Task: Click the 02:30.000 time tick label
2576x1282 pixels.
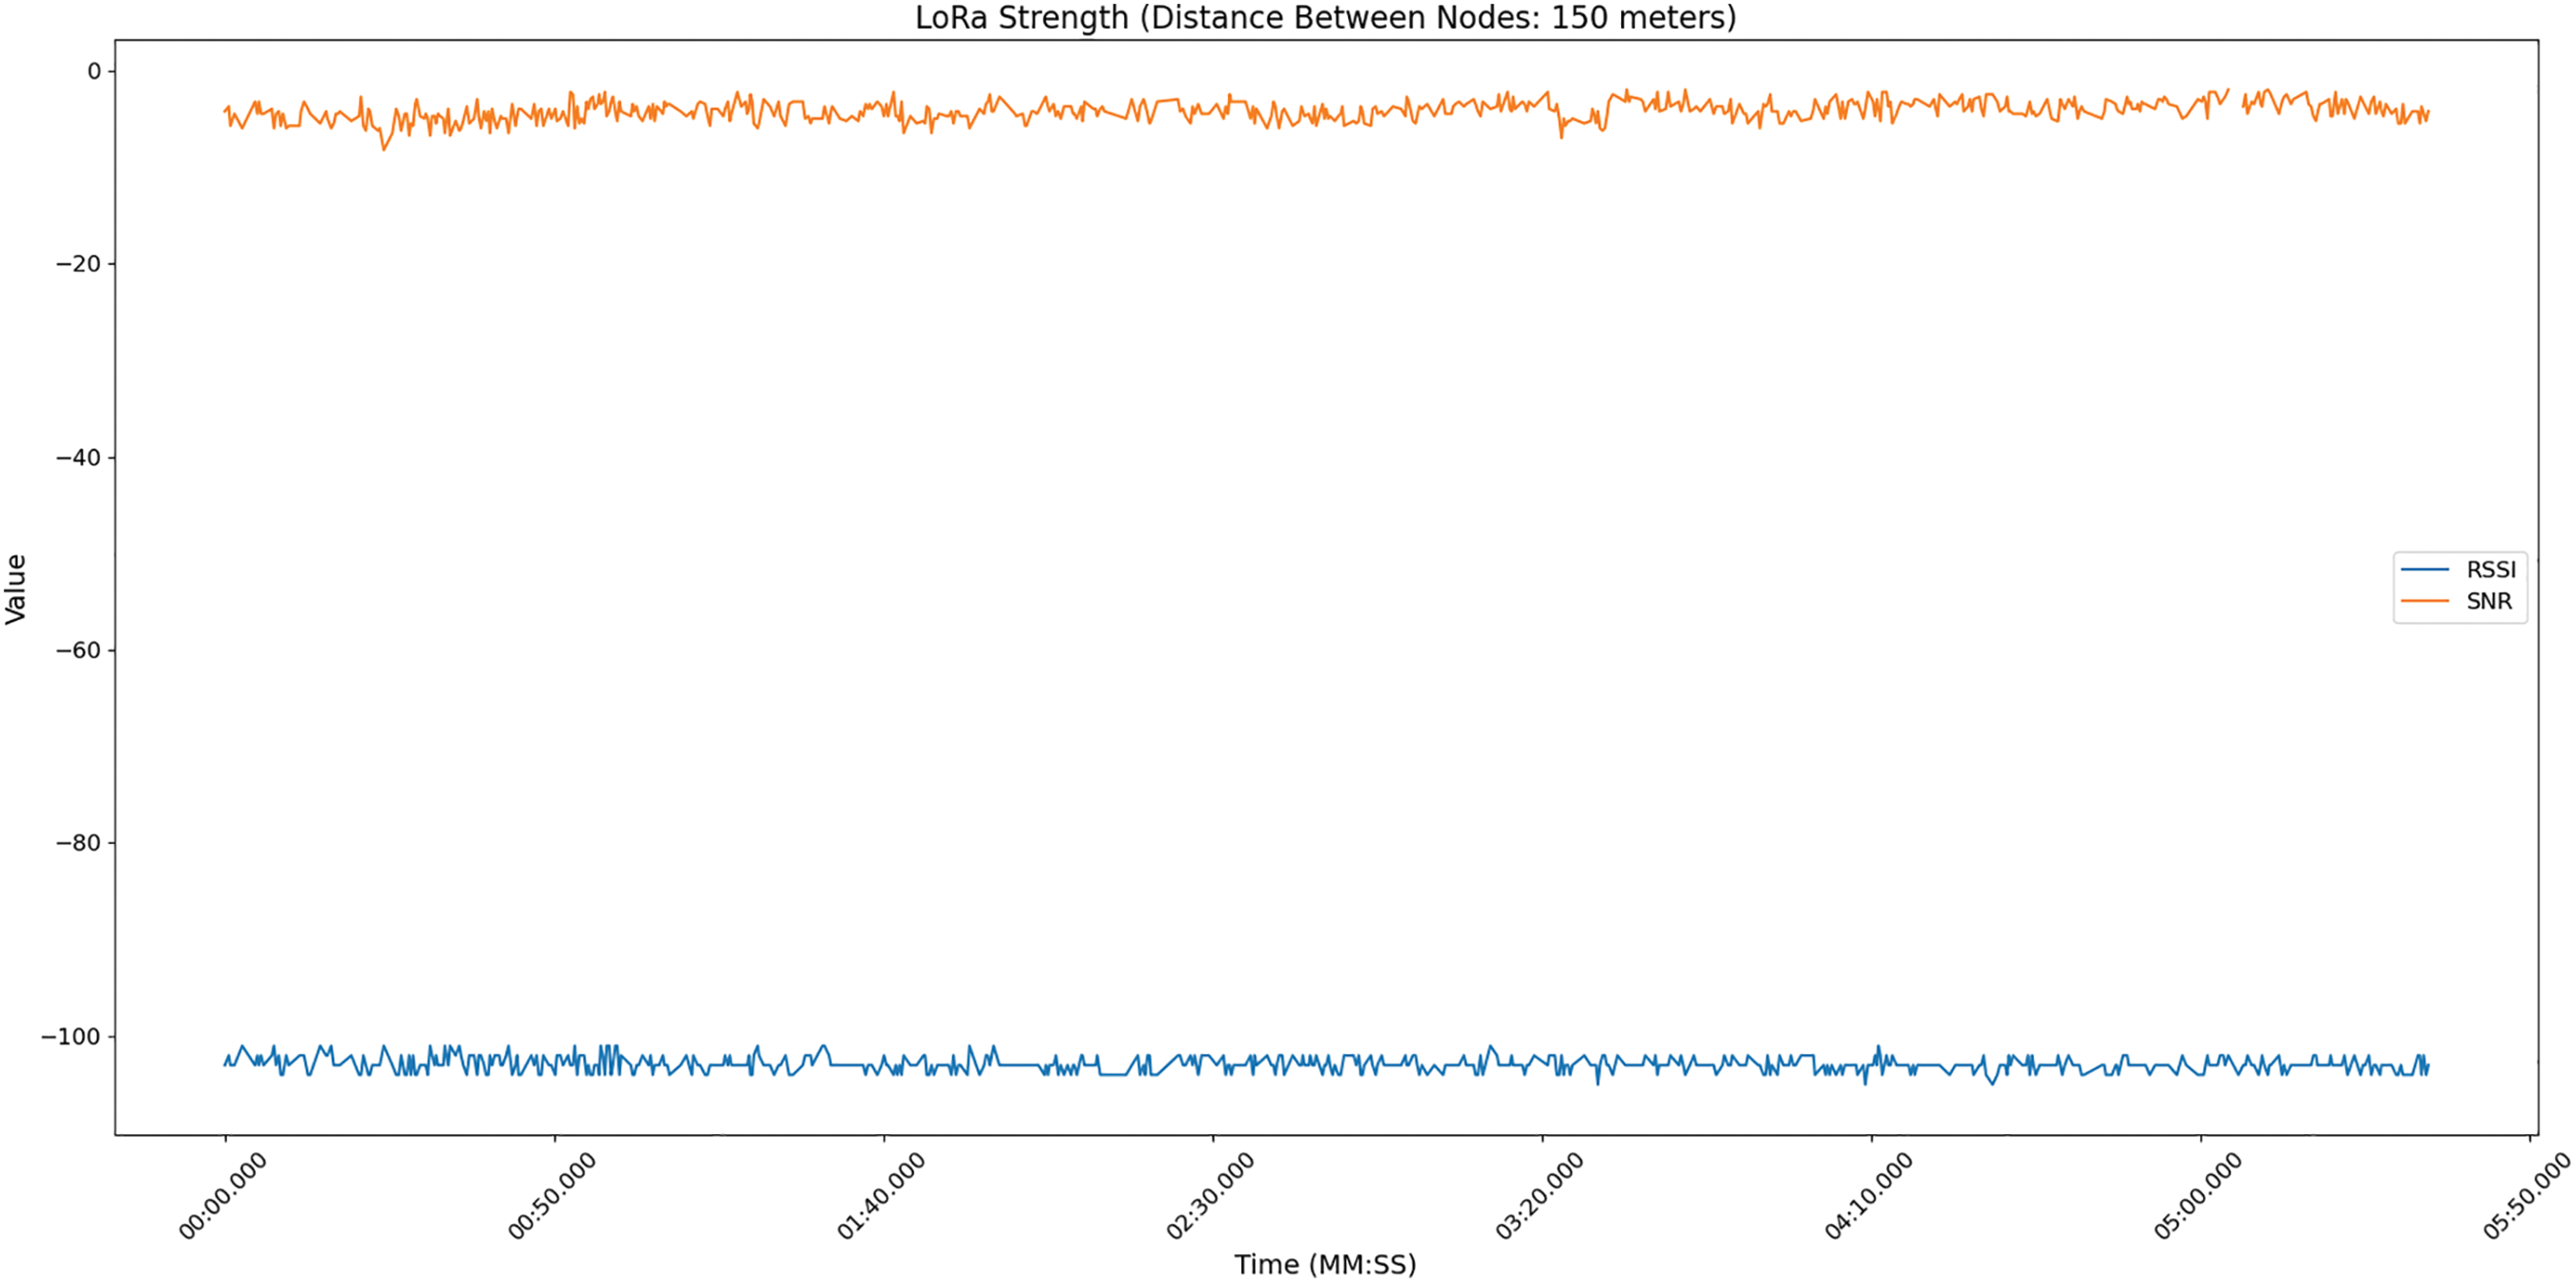Action: coord(1209,1196)
